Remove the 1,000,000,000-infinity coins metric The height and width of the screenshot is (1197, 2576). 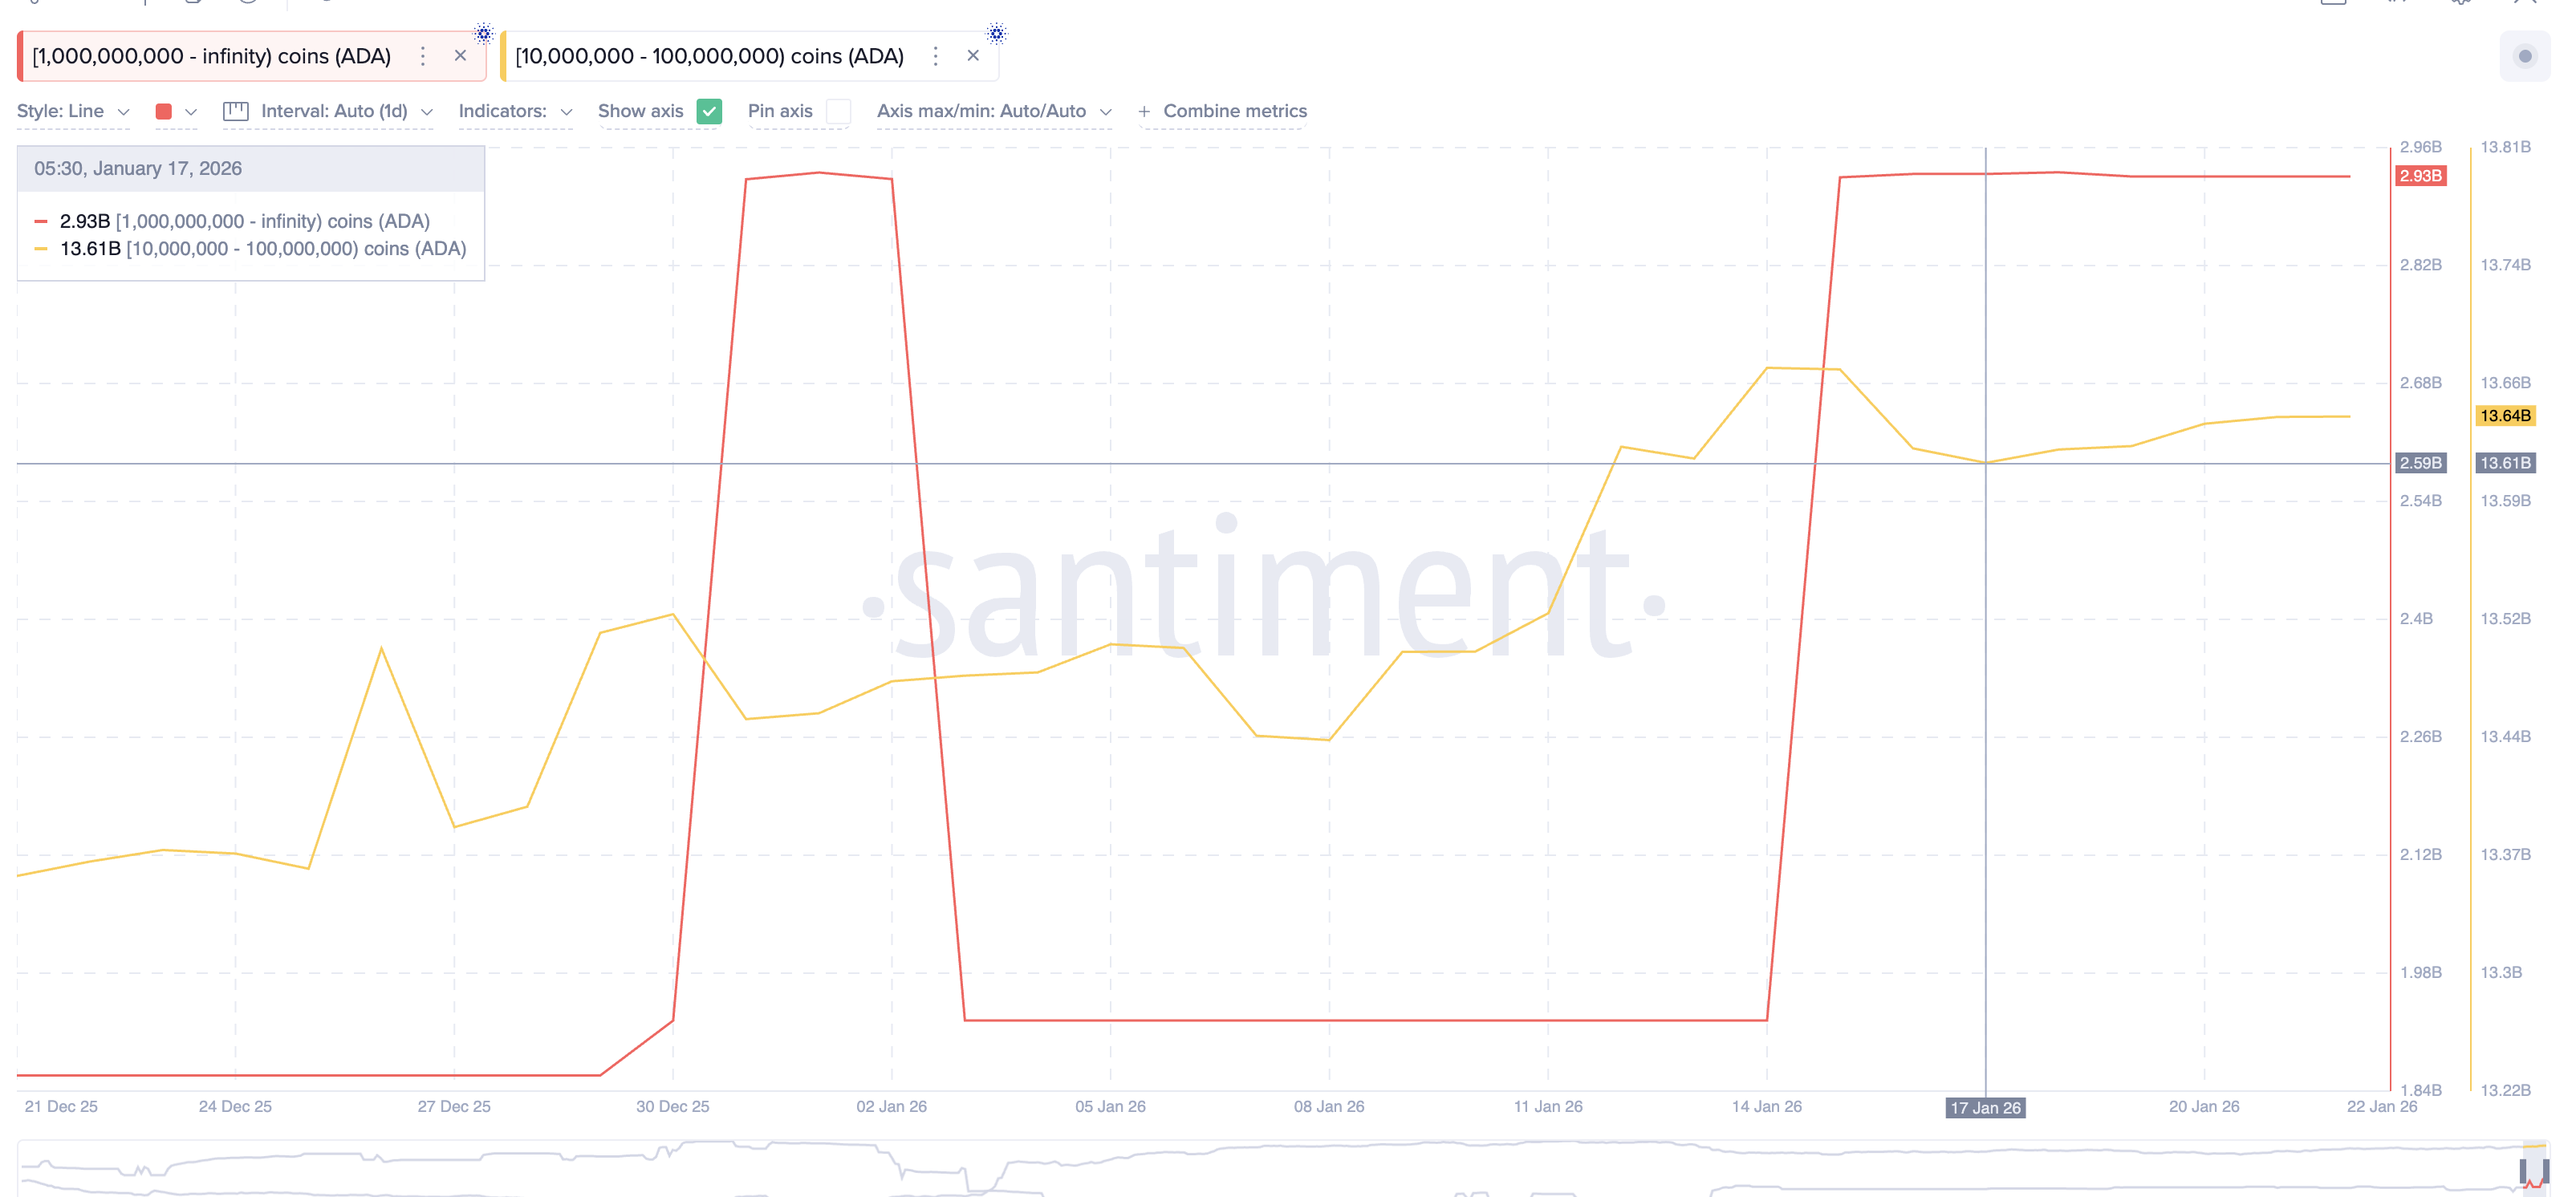tap(460, 56)
